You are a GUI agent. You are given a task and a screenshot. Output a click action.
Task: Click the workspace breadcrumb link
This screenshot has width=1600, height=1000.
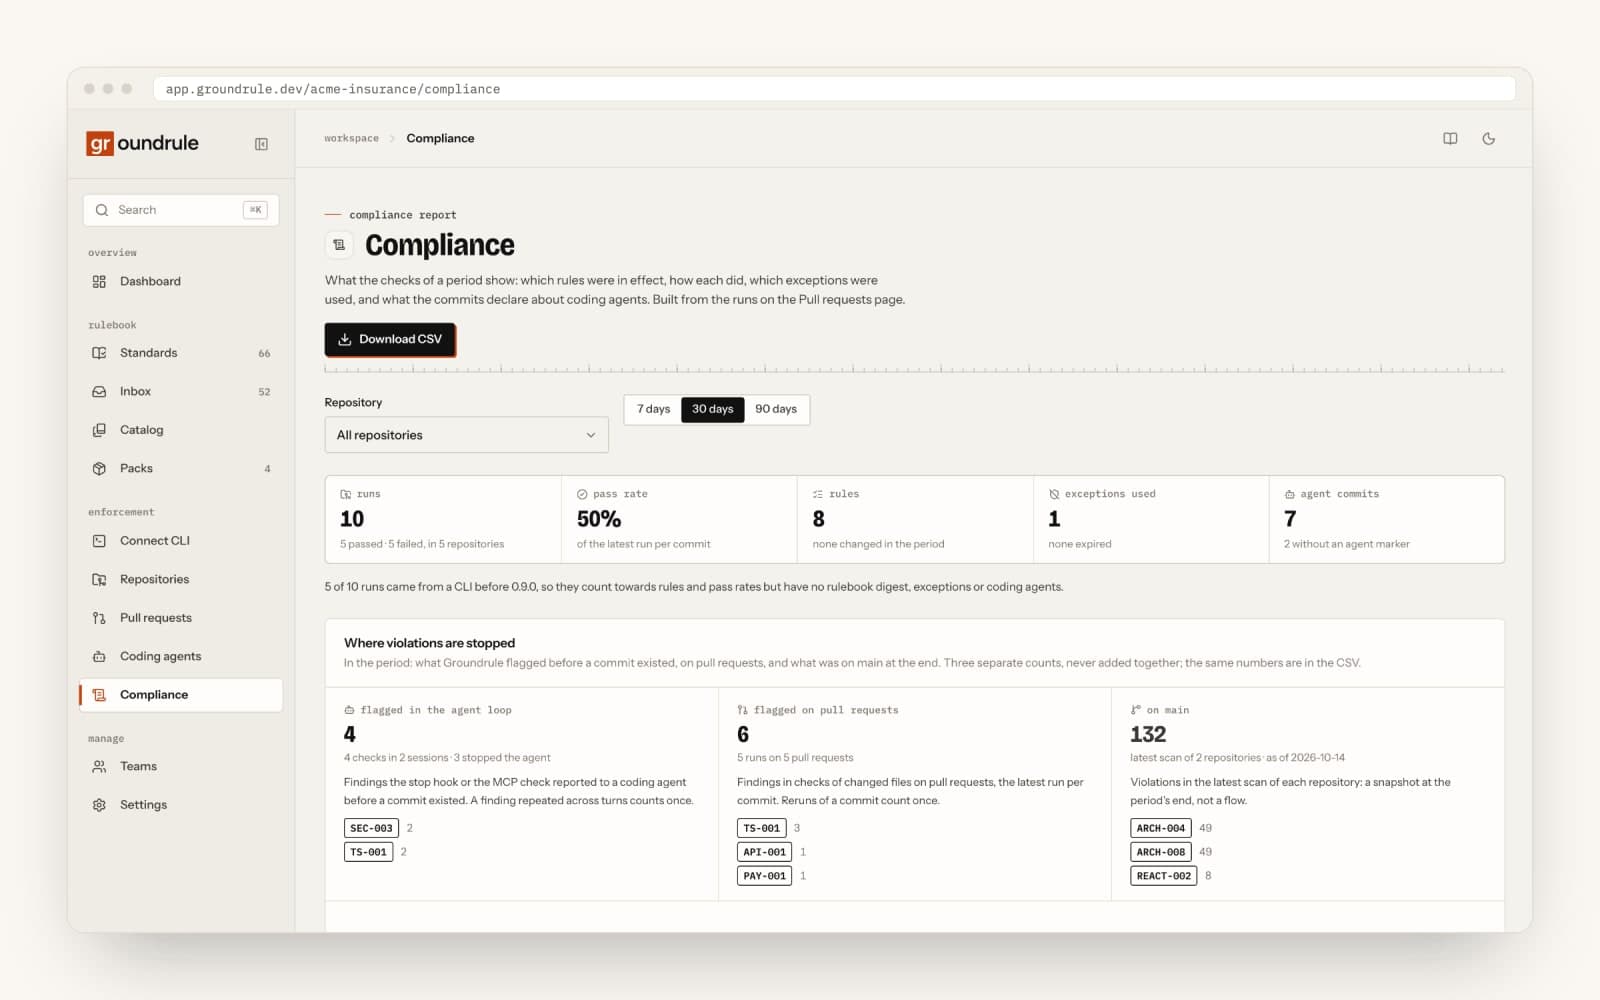[x=351, y=139]
